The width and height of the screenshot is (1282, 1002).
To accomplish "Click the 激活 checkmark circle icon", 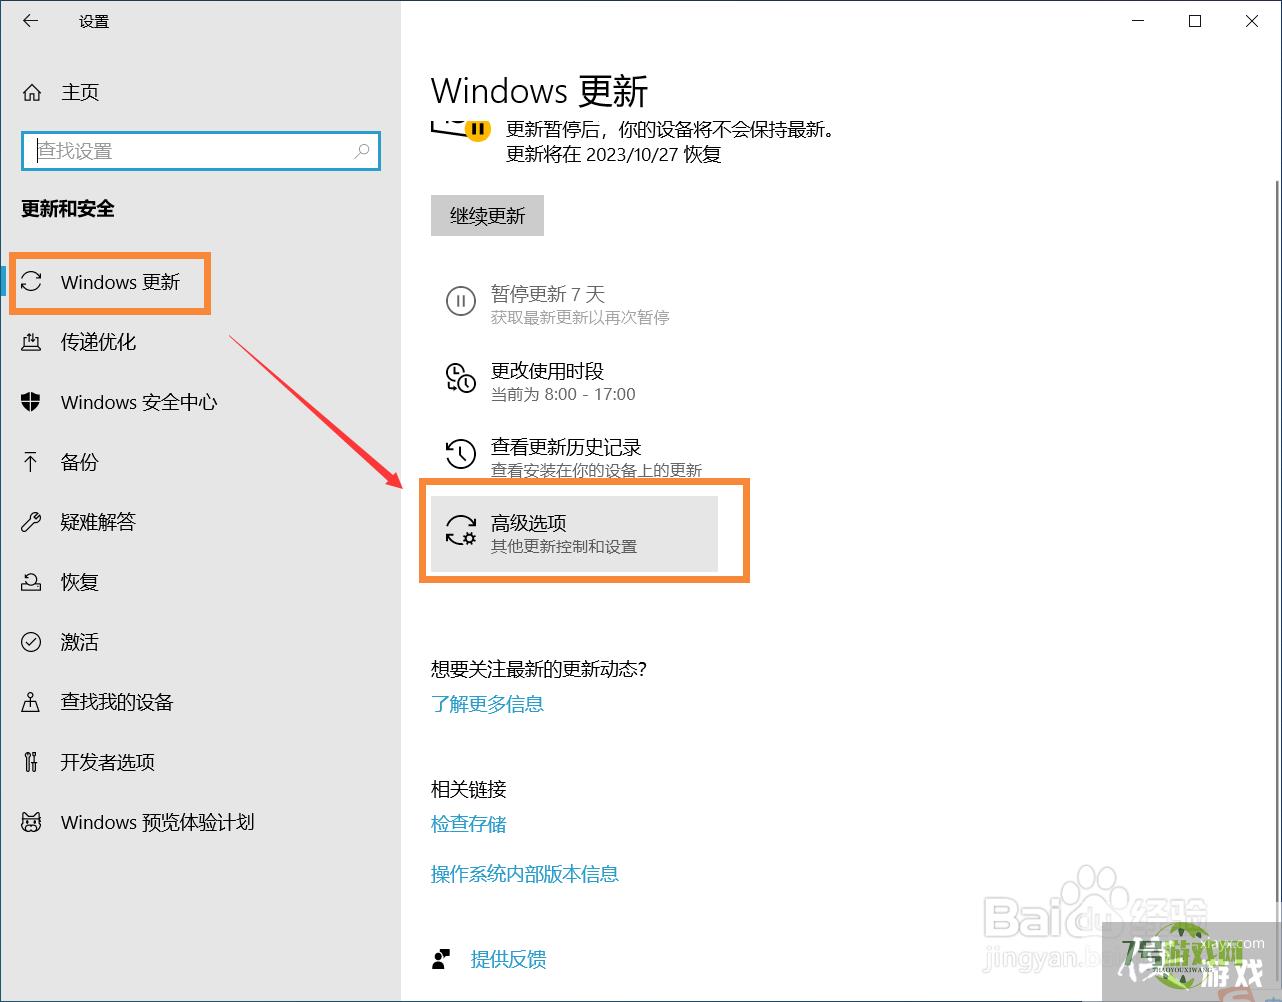I will [31, 642].
